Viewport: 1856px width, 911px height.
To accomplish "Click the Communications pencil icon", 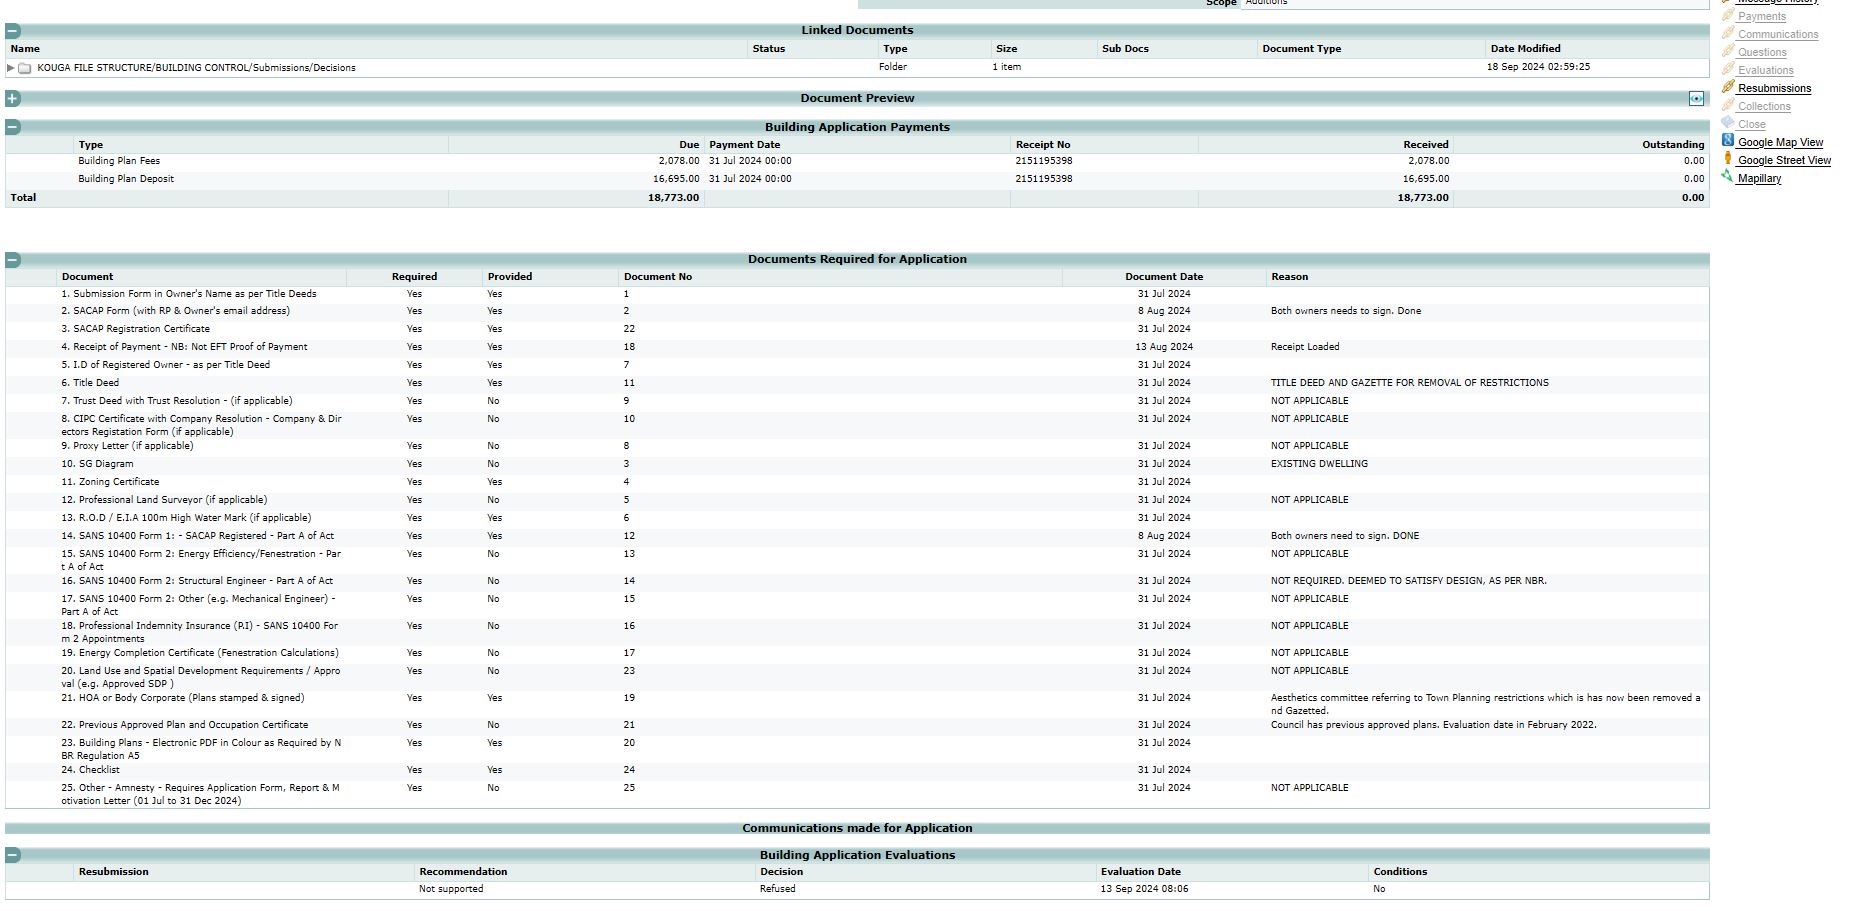I will pyautogui.click(x=1728, y=33).
